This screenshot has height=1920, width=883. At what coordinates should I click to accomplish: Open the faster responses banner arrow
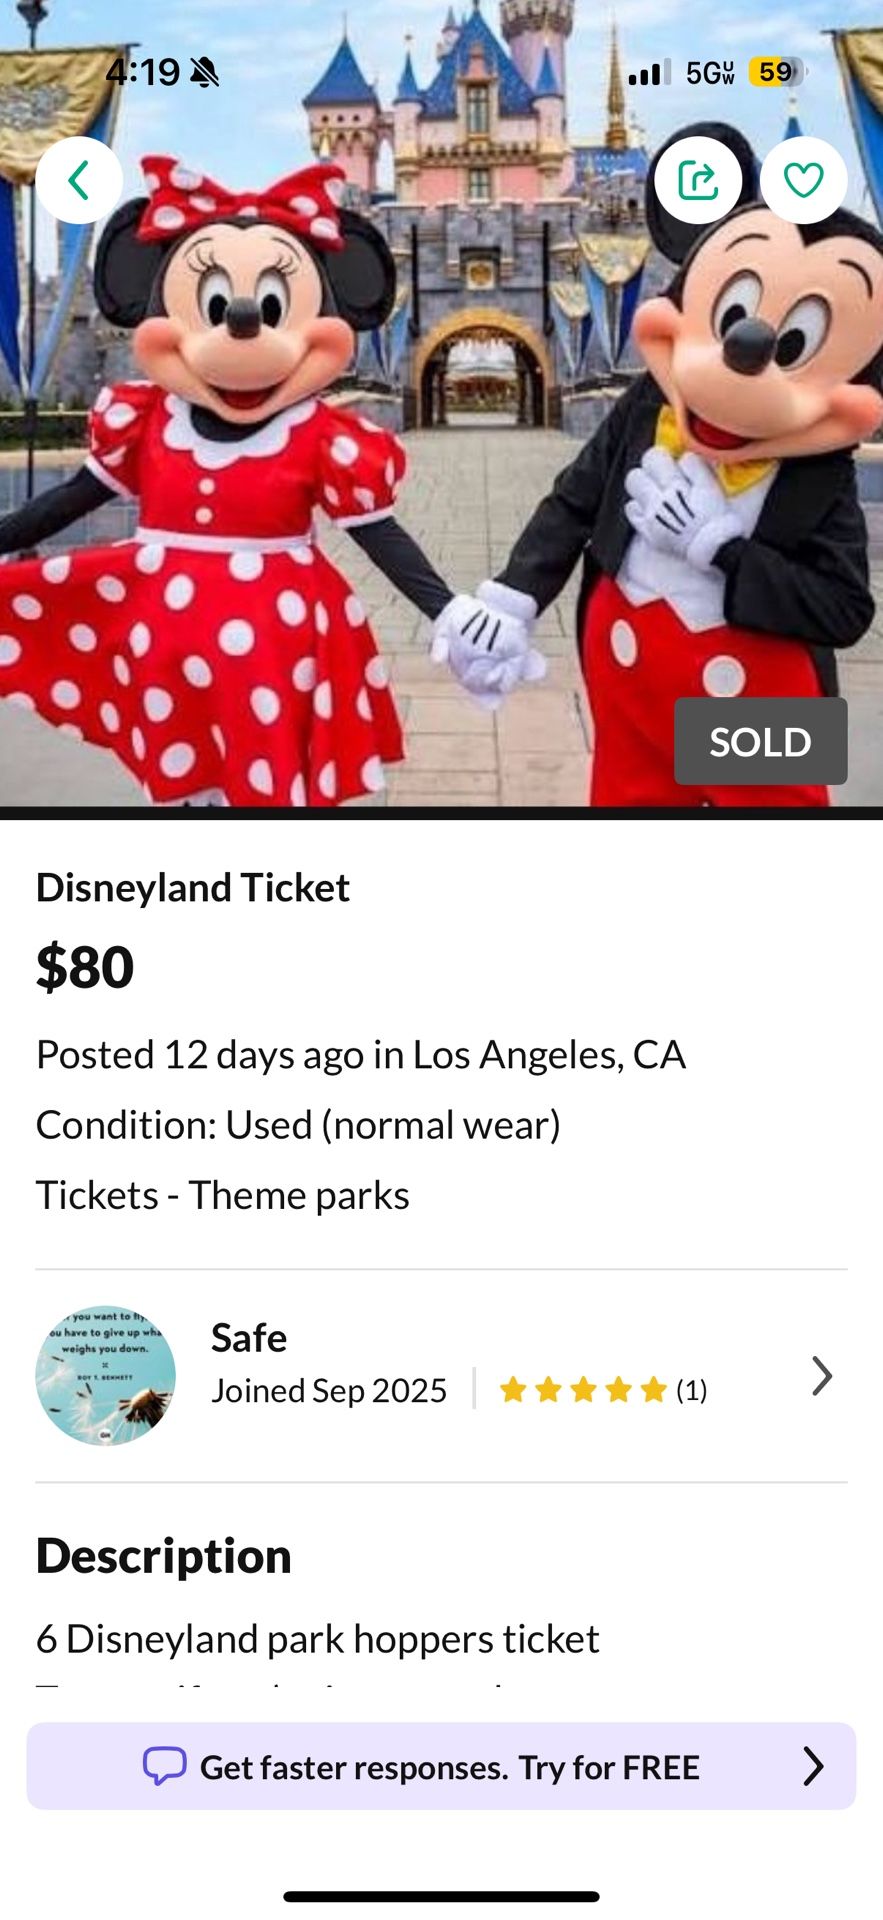click(814, 1766)
